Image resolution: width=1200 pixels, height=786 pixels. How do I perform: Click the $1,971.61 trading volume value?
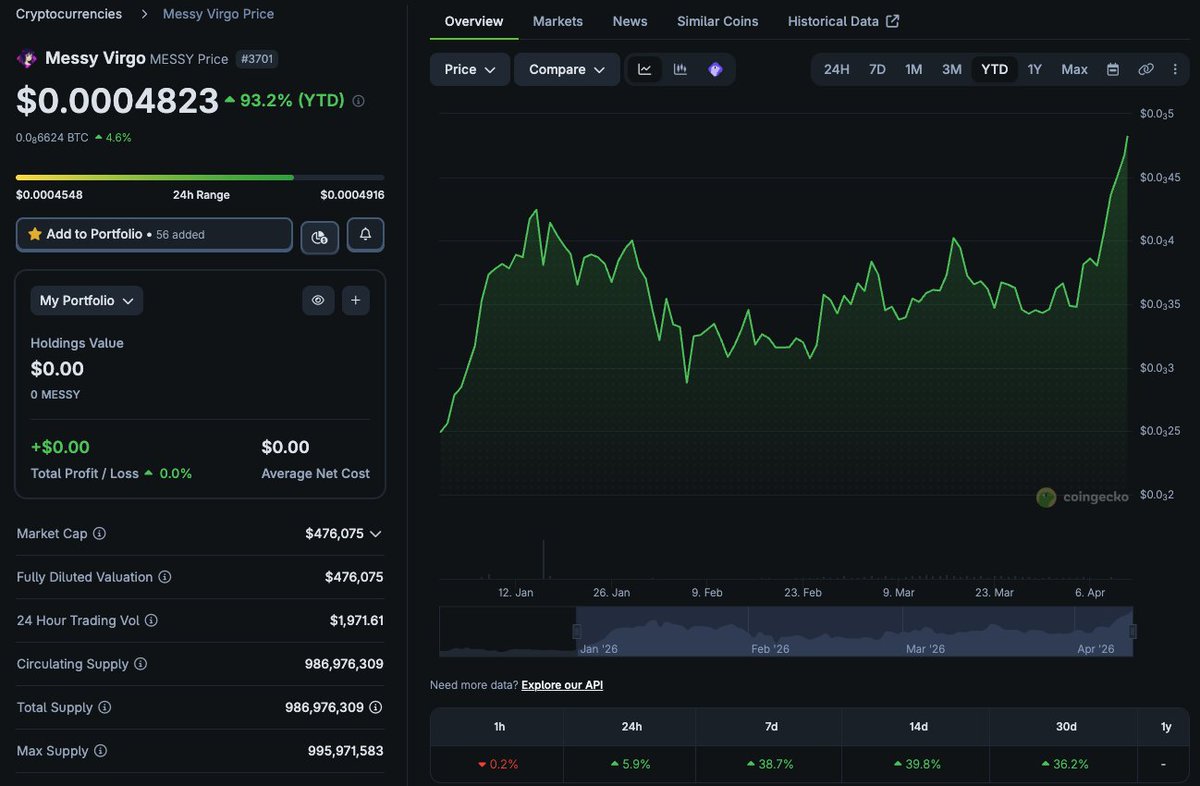357,621
